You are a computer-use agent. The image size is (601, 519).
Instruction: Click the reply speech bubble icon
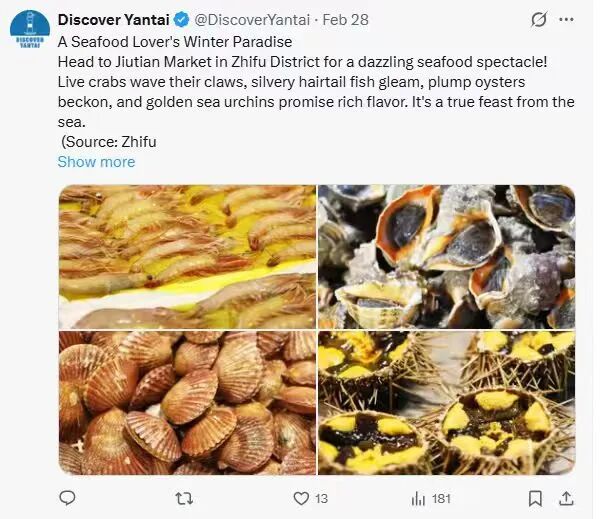coord(67,498)
